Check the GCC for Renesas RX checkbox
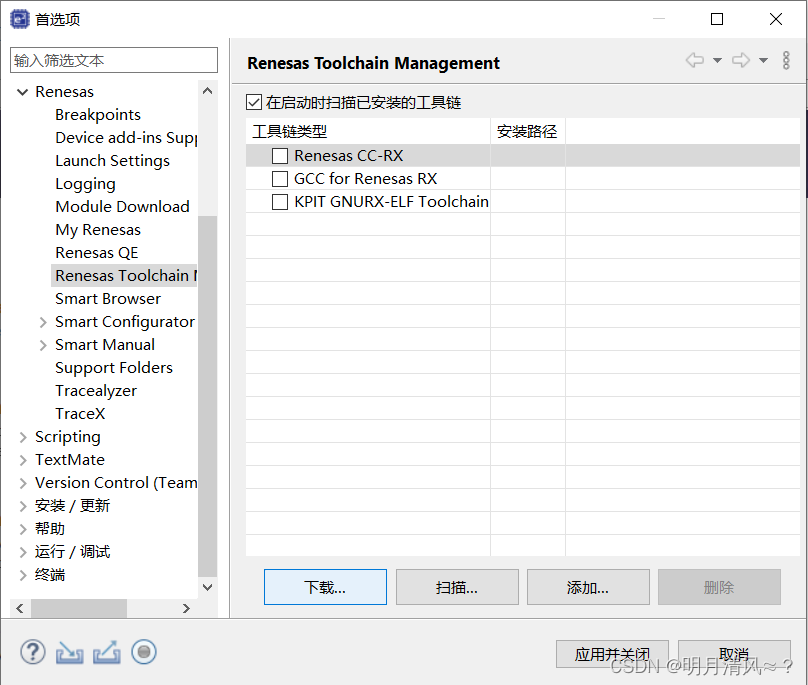Screen dimensions: 808x685 tap(280, 179)
